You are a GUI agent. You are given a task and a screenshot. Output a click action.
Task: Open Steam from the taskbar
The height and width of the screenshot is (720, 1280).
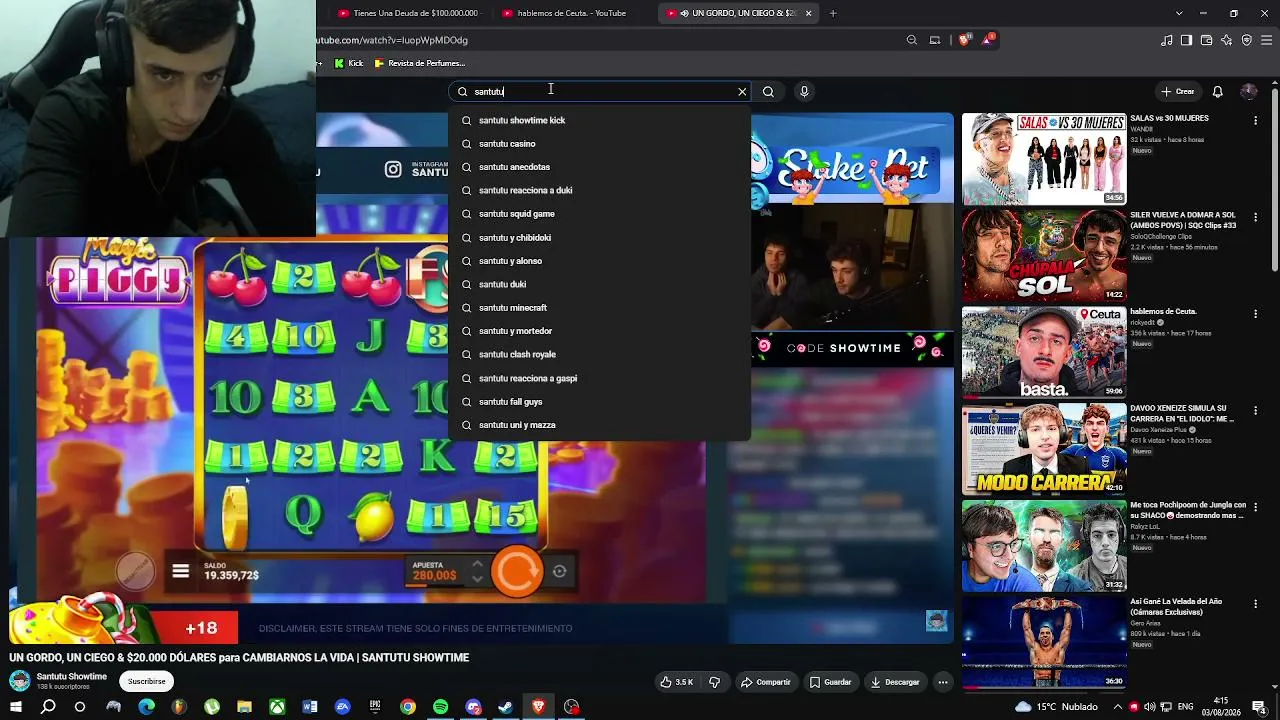(x=506, y=707)
